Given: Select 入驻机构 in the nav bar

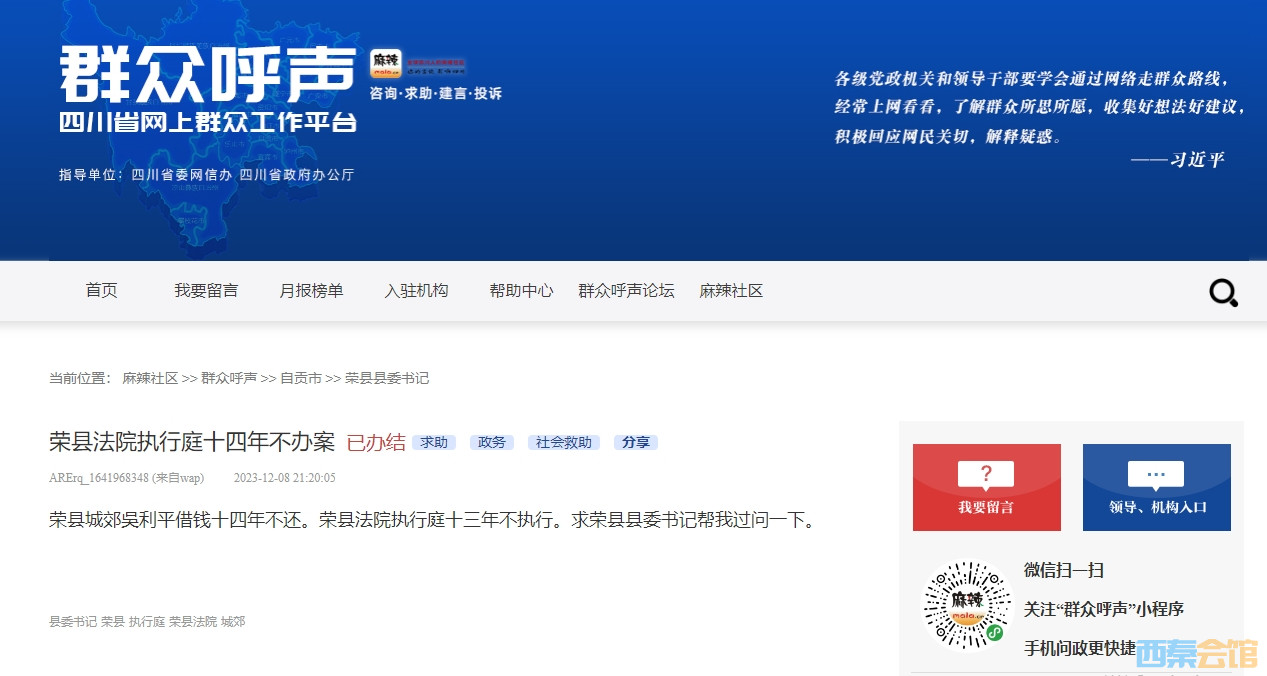Looking at the screenshot, I should (x=416, y=291).
